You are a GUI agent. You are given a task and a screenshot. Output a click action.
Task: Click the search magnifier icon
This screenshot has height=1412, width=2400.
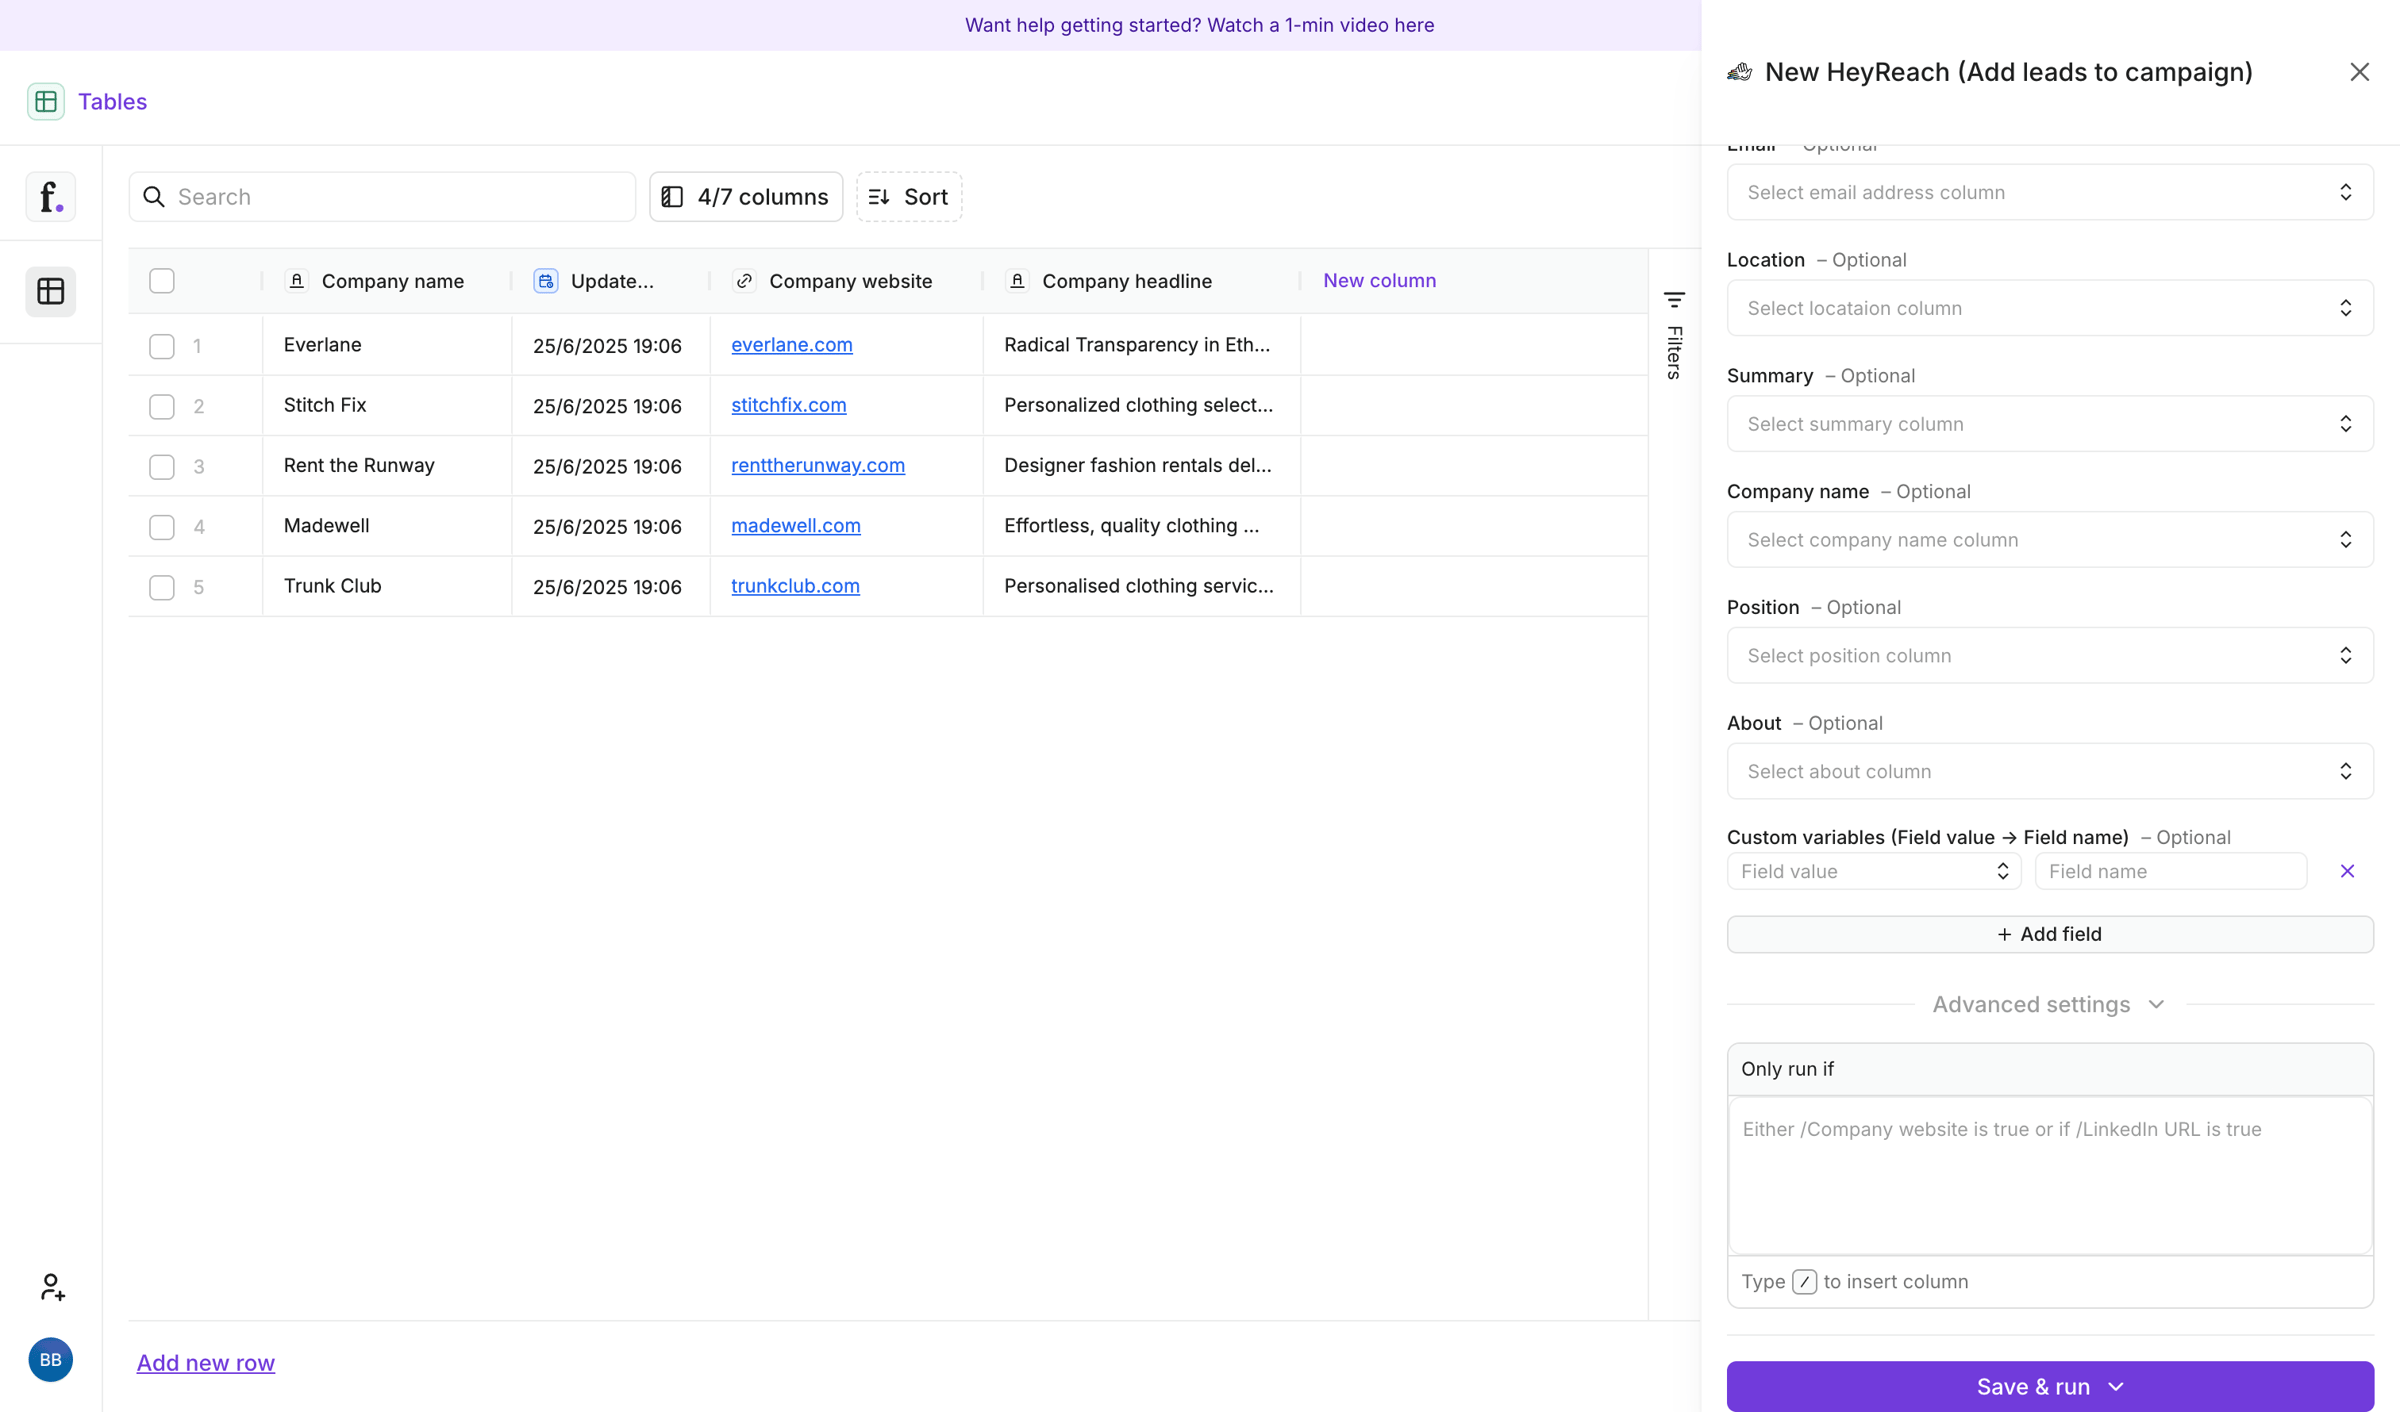154,197
